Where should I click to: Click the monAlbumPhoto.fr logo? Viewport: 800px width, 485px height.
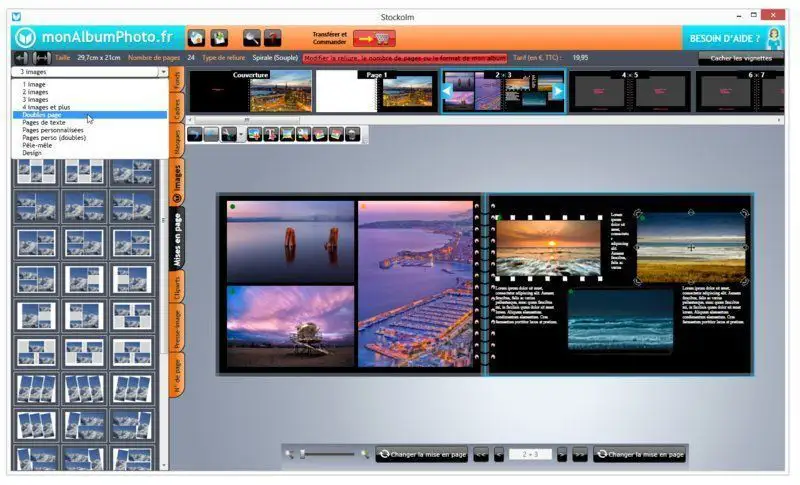pos(94,37)
